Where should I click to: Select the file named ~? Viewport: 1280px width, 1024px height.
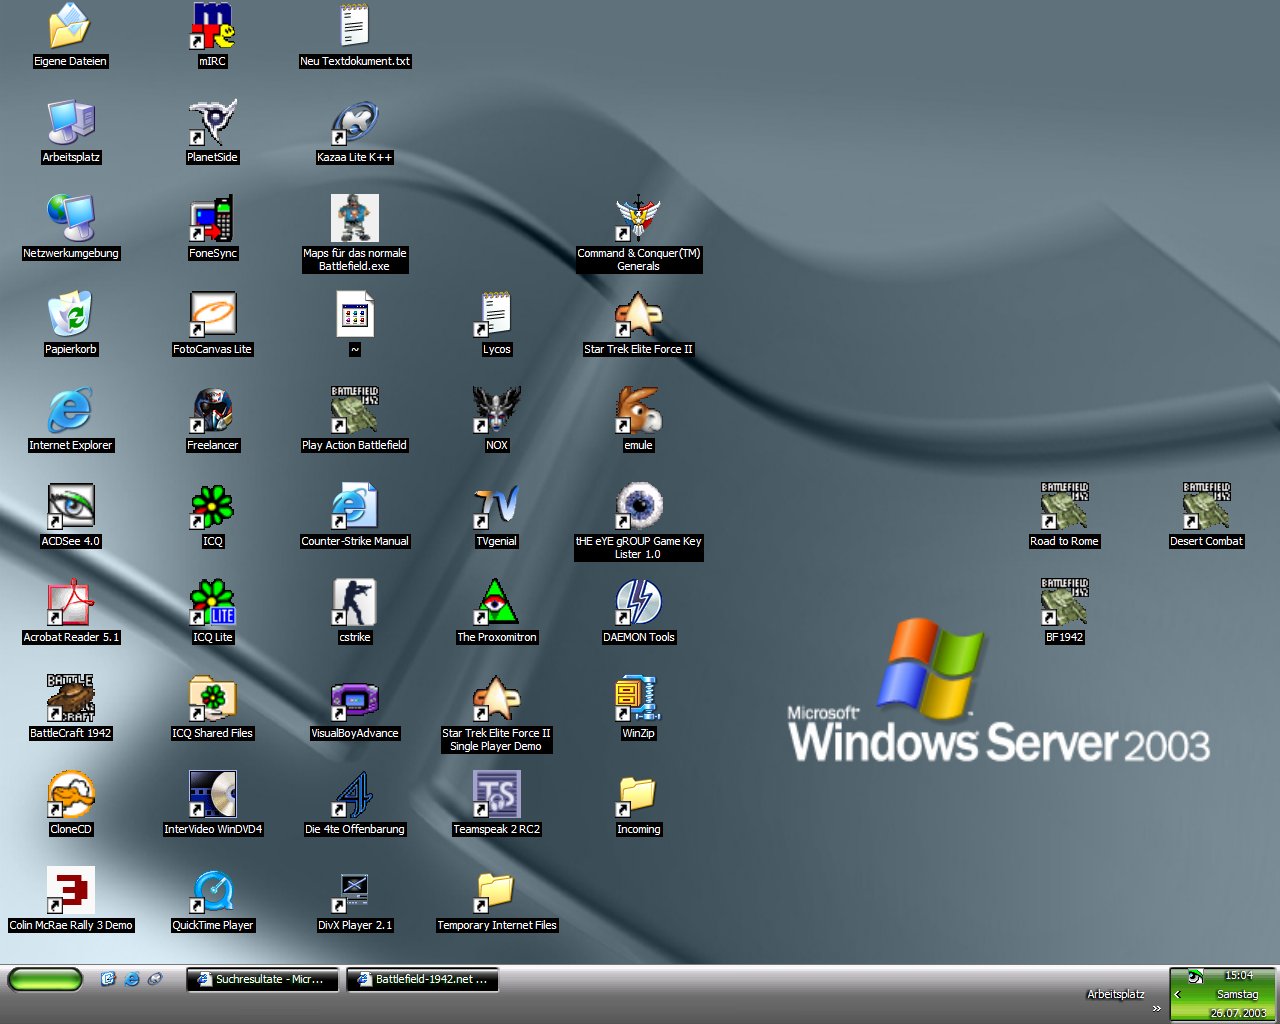354,315
